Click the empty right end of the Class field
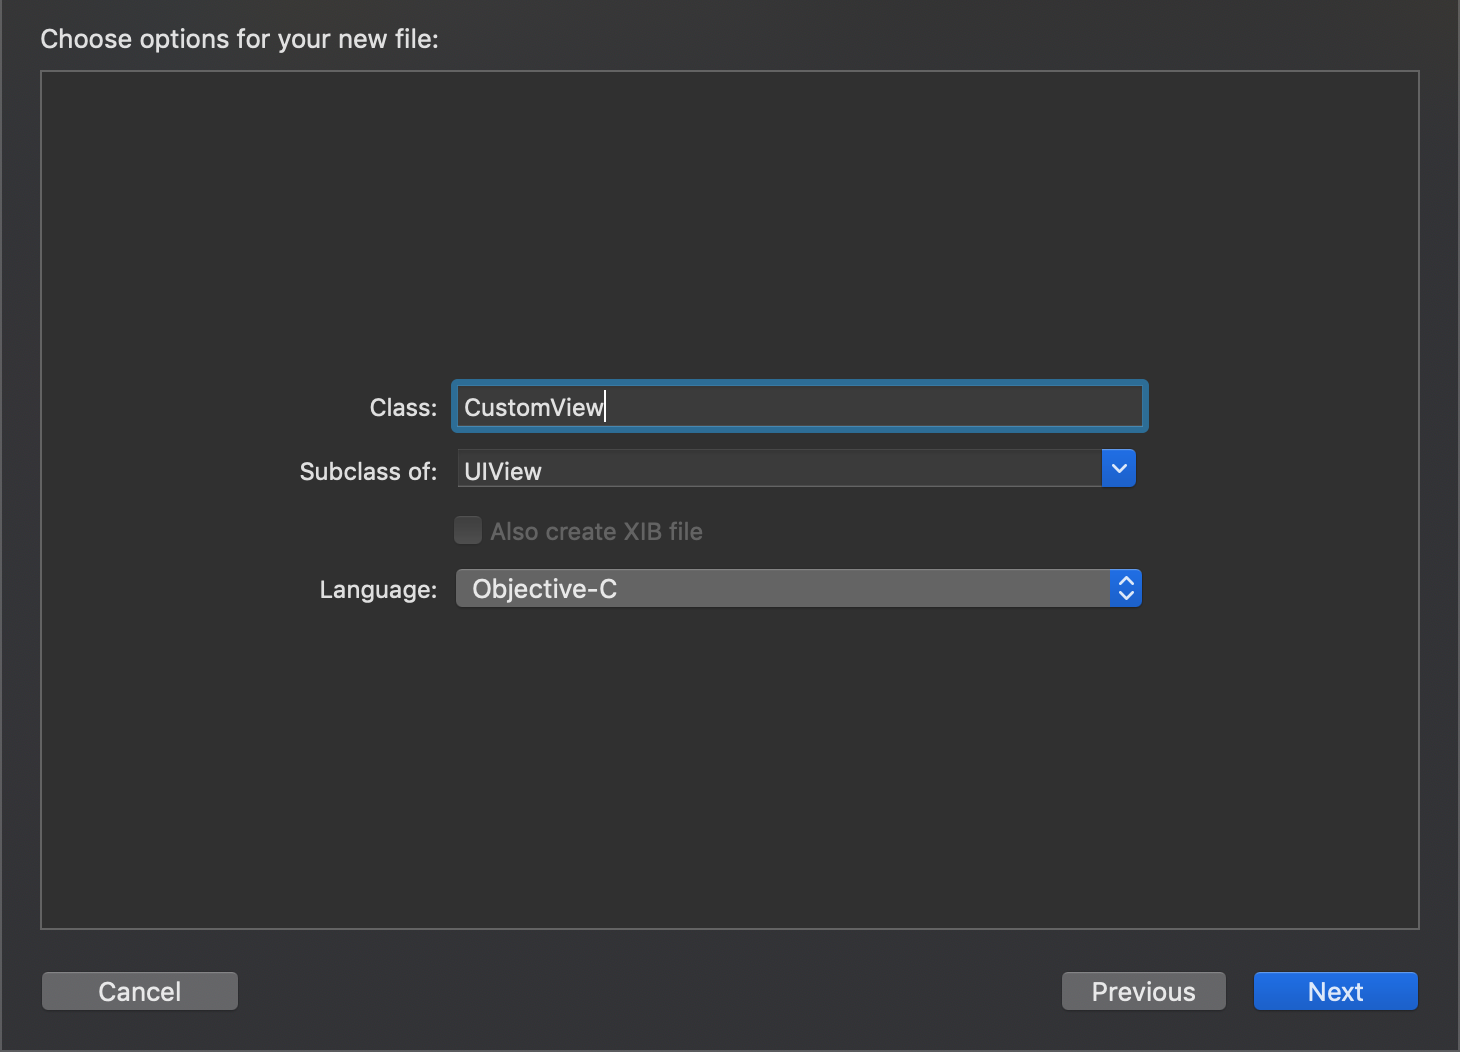1460x1052 pixels. [x=1050, y=407]
